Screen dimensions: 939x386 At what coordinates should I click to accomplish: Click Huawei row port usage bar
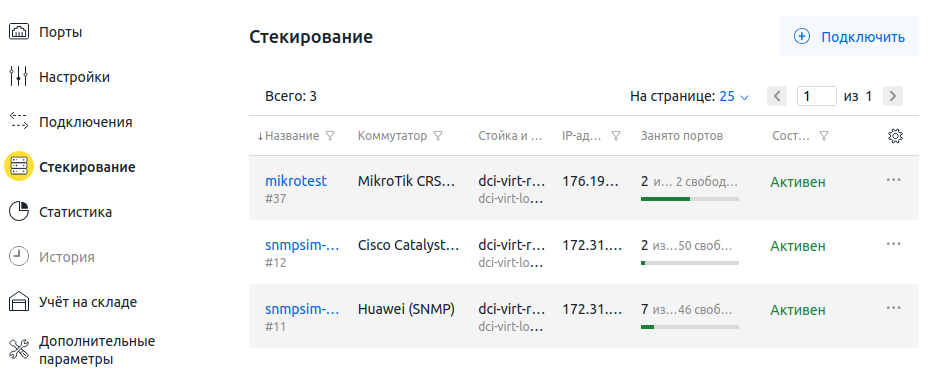click(689, 327)
